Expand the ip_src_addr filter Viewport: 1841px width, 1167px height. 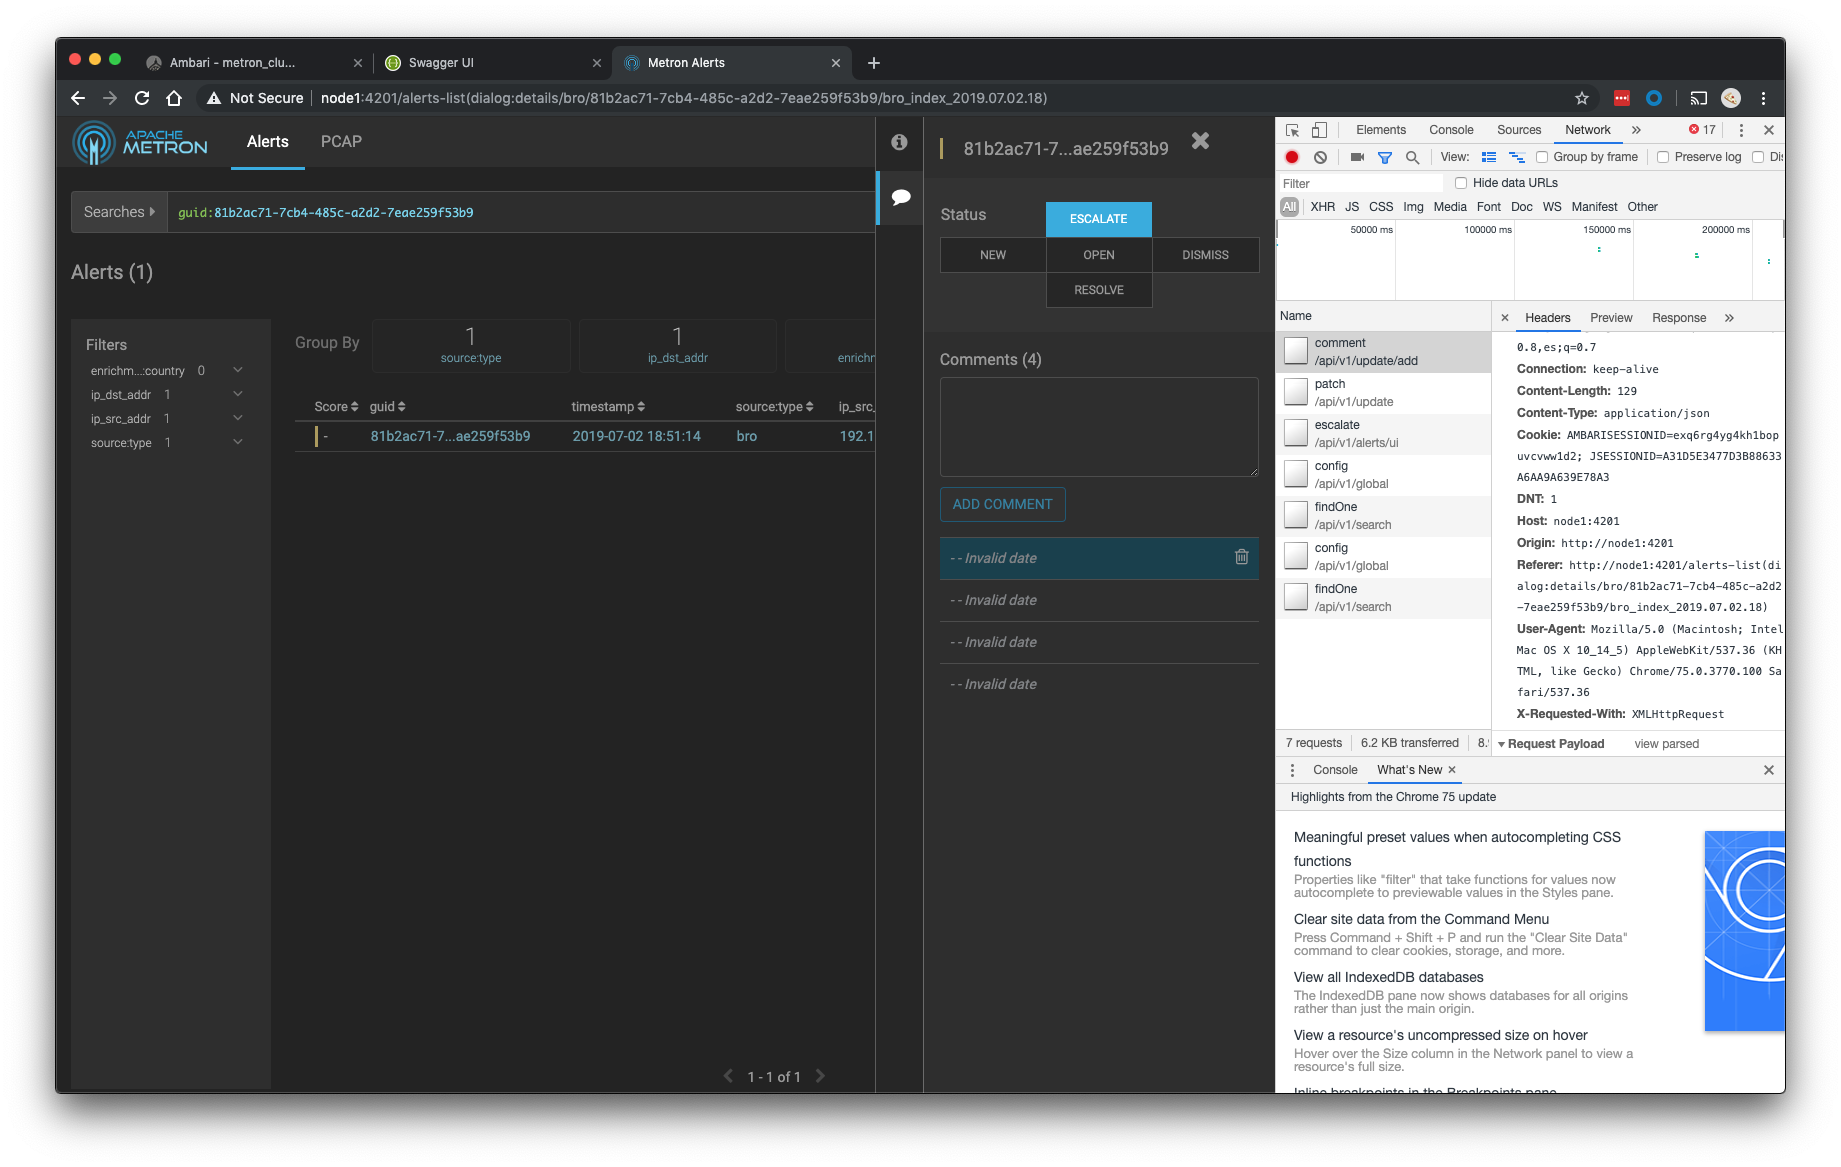coord(238,418)
